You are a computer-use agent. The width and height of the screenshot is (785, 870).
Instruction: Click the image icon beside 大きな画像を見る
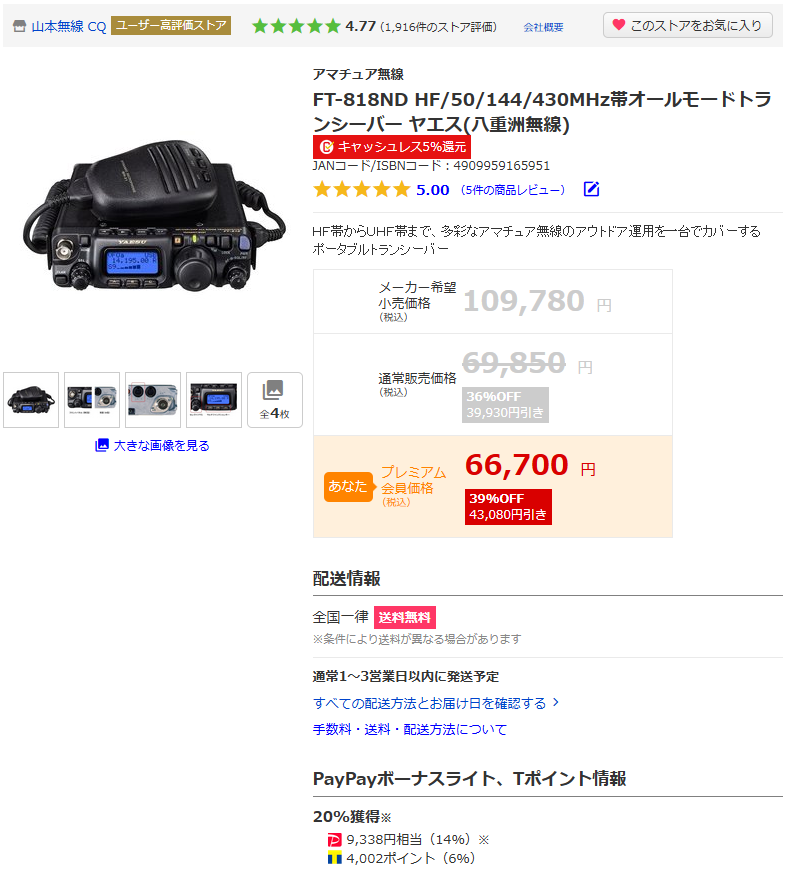102,445
